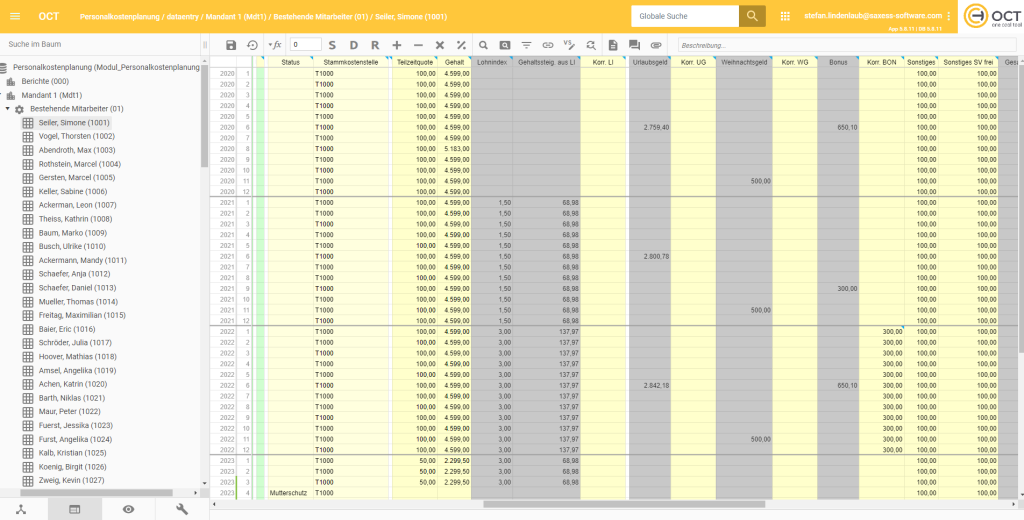The width and height of the screenshot is (1024, 520).
Task: Click the Globale Suche search button
Action: coord(752,16)
